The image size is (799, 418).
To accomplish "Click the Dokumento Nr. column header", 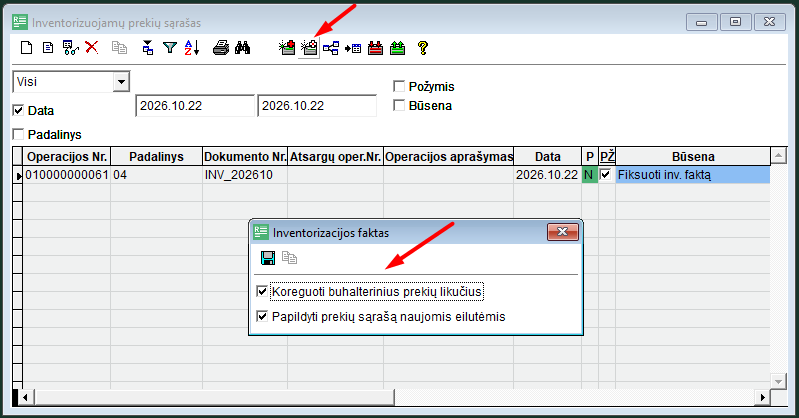I will (245, 156).
